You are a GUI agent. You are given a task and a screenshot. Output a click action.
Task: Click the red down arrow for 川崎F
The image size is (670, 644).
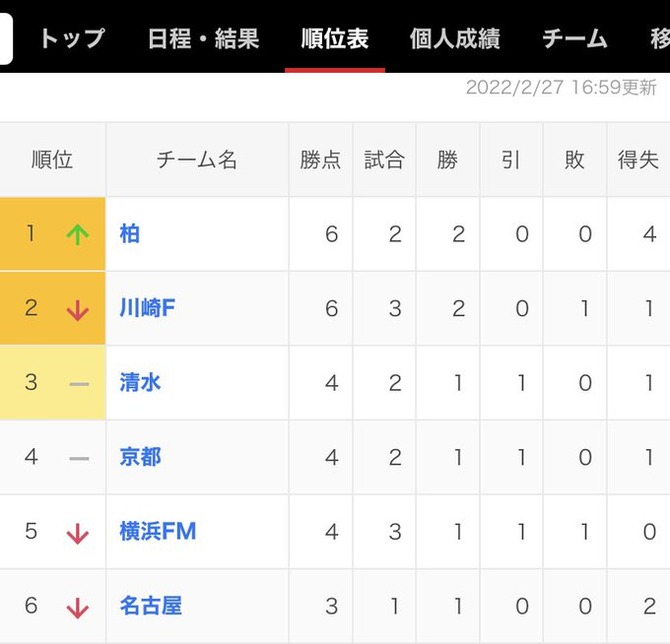click(x=78, y=310)
